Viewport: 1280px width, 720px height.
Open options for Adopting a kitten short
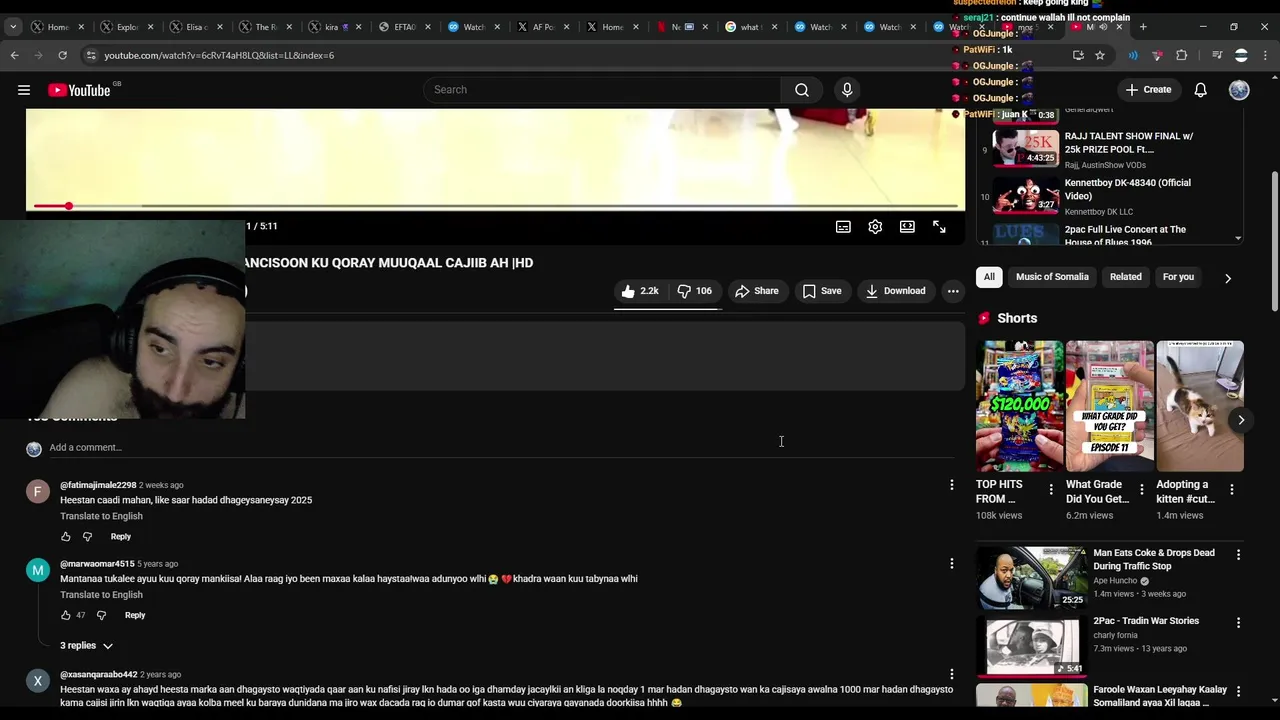[1232, 489]
